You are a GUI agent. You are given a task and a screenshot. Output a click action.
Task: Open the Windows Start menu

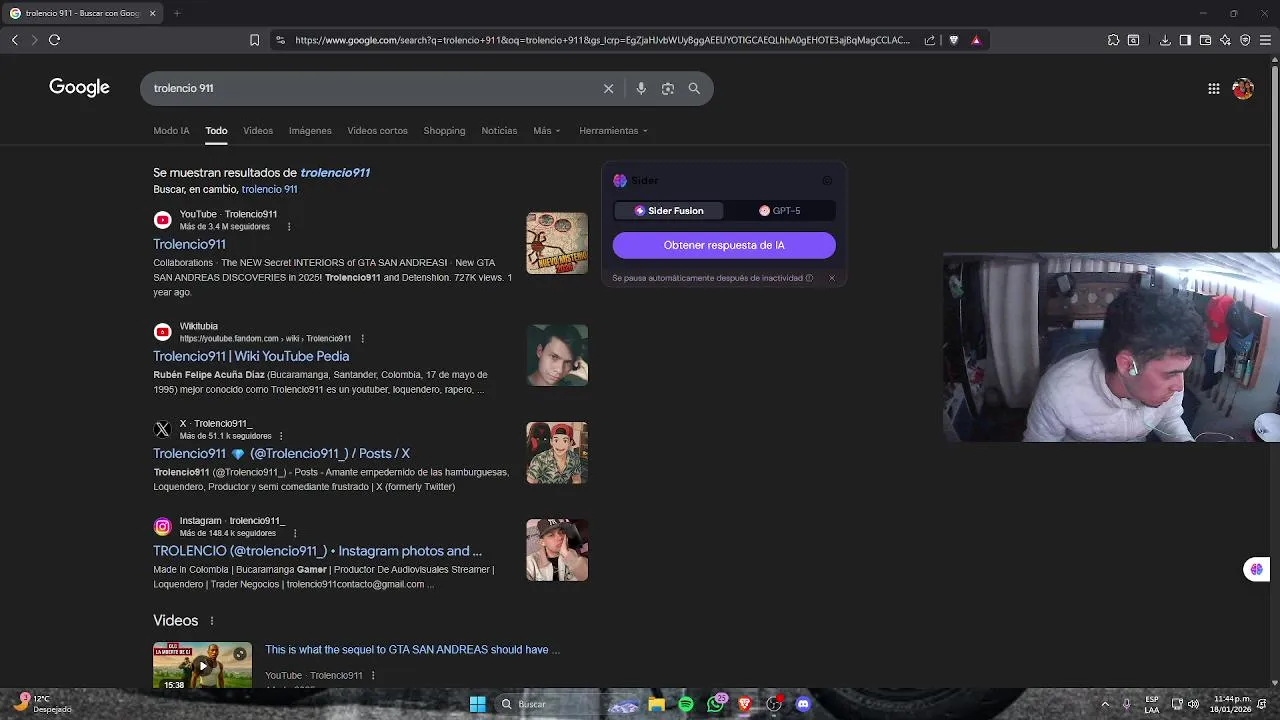point(478,704)
